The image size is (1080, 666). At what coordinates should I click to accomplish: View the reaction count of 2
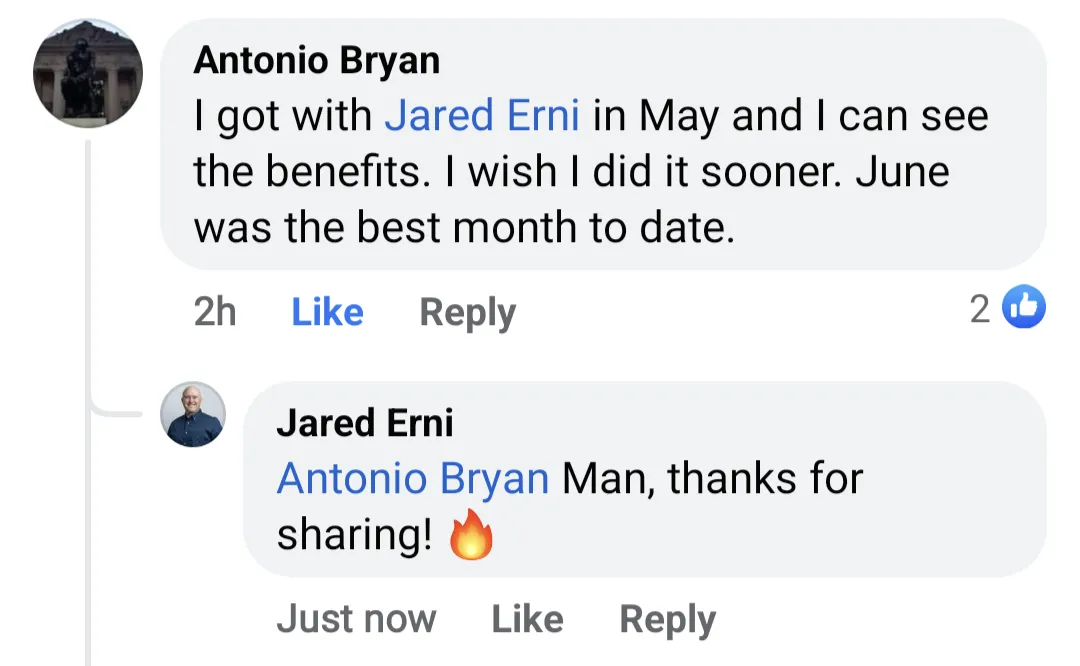[x=980, y=309]
